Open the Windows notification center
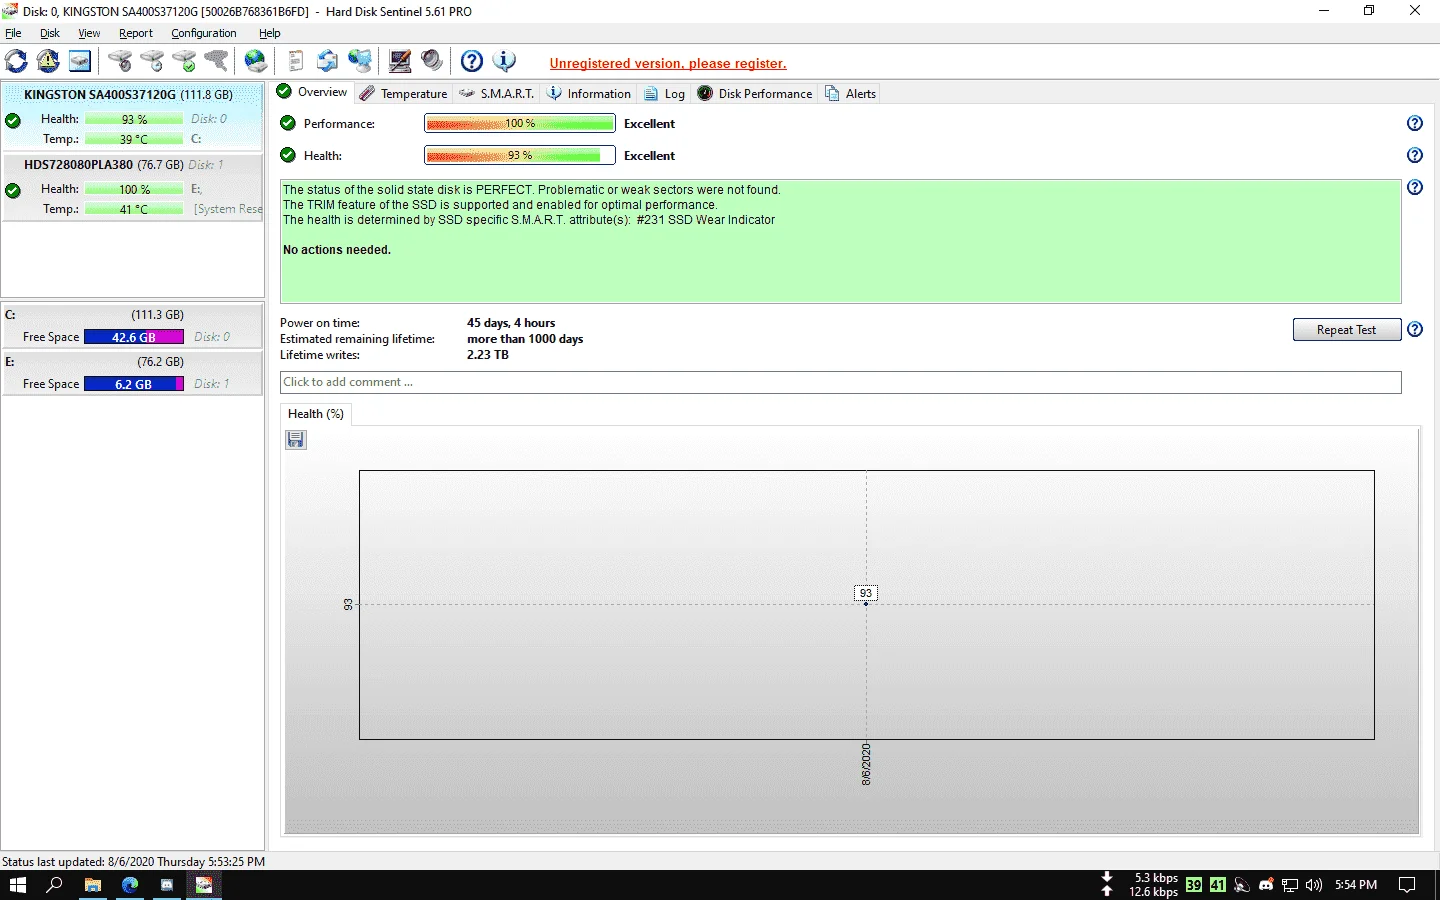 (1407, 885)
